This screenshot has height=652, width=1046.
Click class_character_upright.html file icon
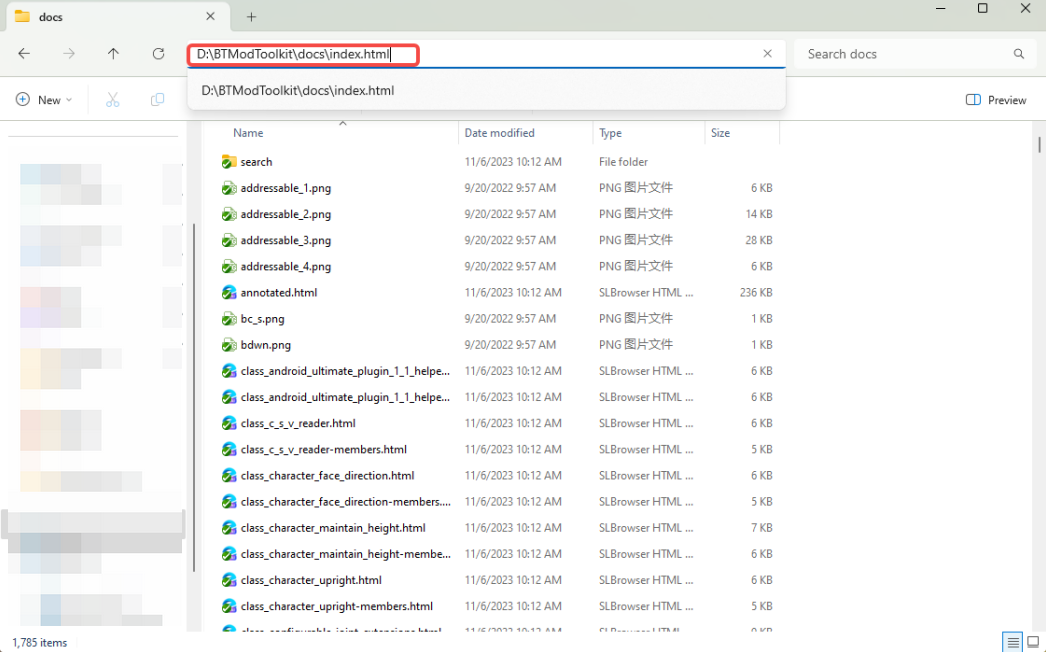point(229,580)
